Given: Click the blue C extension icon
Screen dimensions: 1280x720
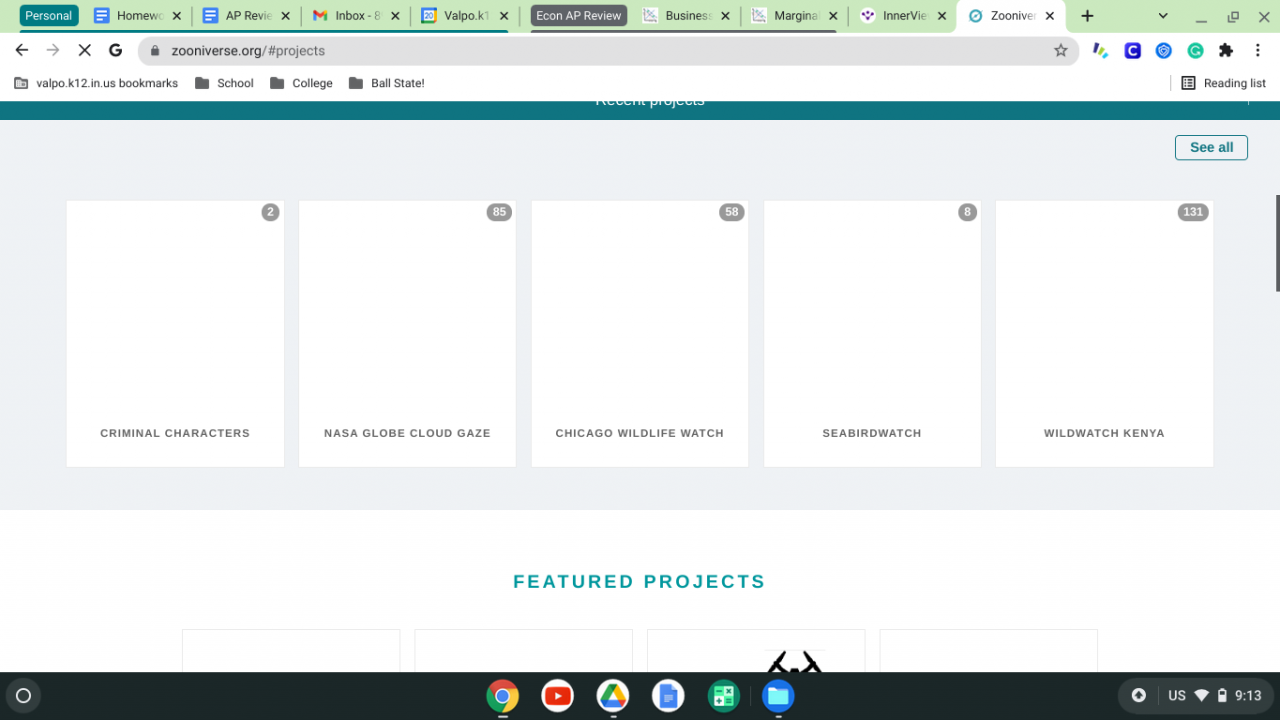Looking at the screenshot, I should click(x=1133, y=51).
